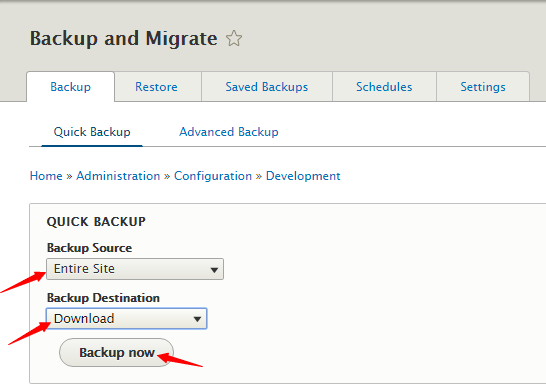Follow the Administration breadcrumb link
The height and width of the screenshot is (384, 546).
click(118, 176)
